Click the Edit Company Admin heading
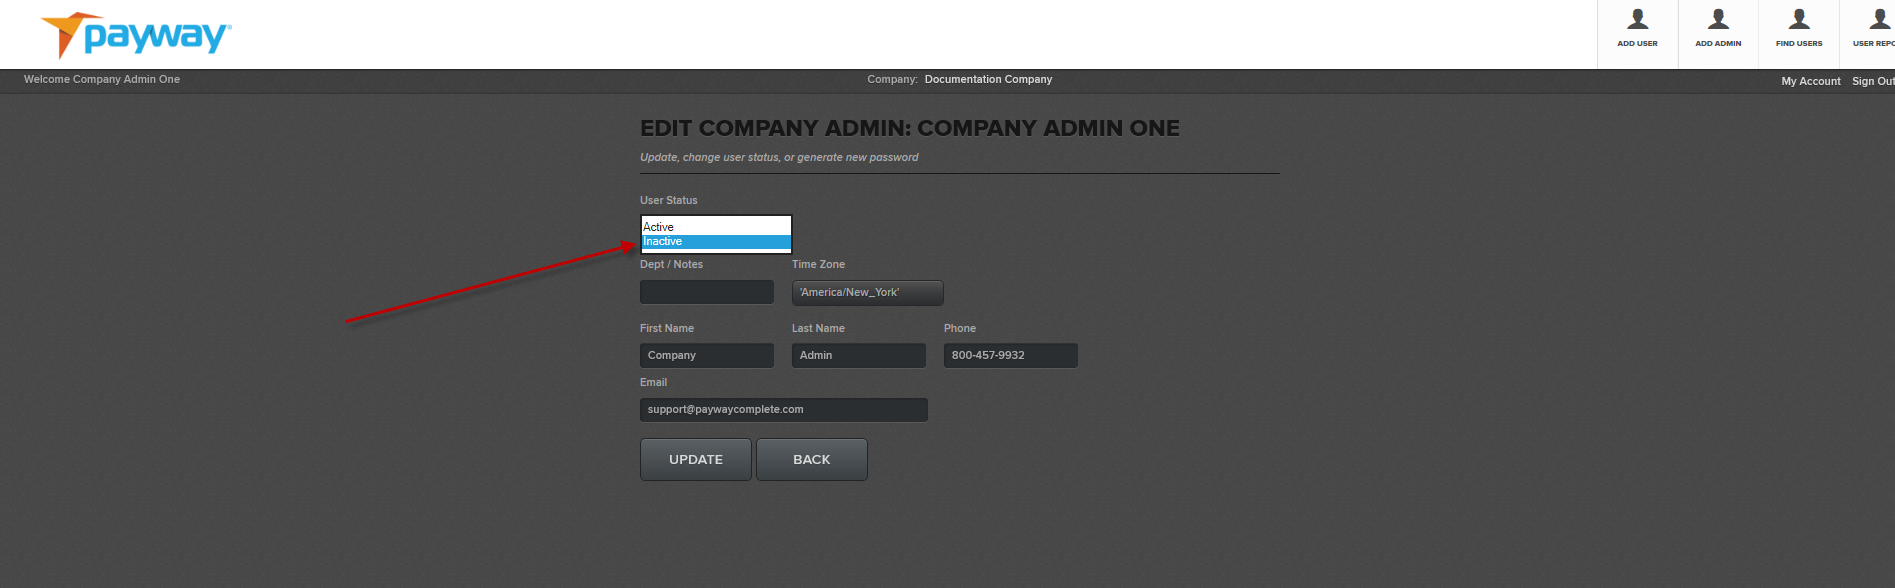Screen dimensions: 1895x588 tap(909, 129)
